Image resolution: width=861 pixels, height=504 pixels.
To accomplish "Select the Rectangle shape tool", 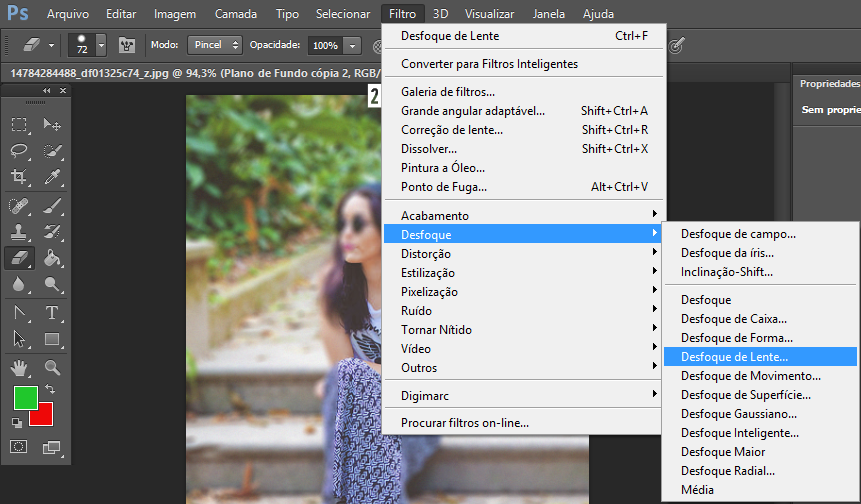I will (52, 339).
